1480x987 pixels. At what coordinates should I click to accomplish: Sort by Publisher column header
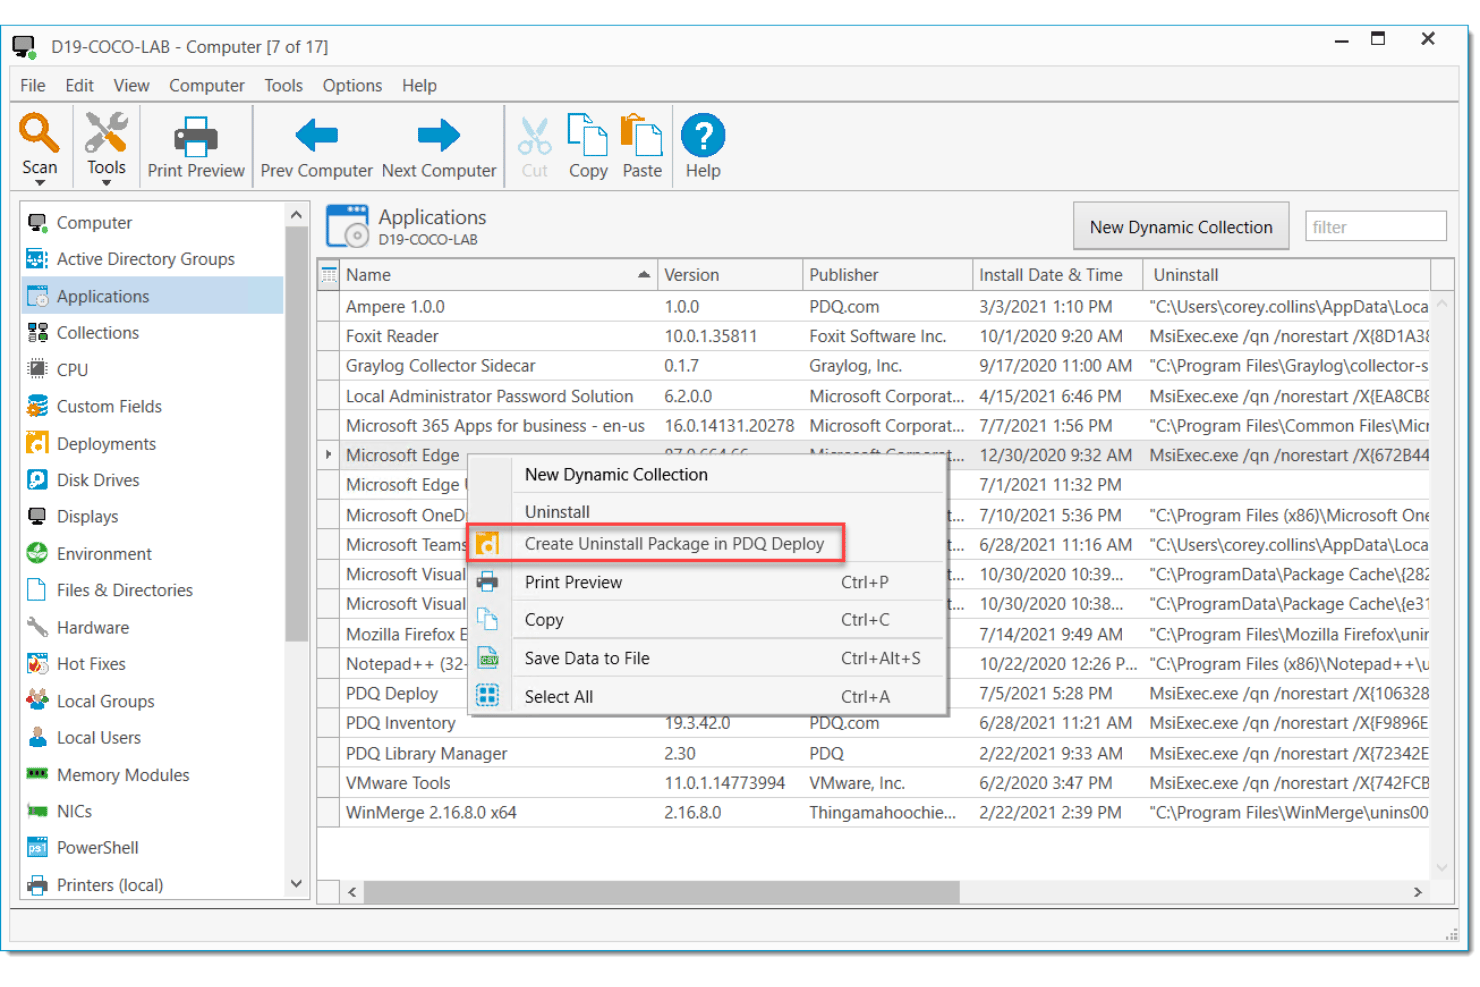click(888, 275)
